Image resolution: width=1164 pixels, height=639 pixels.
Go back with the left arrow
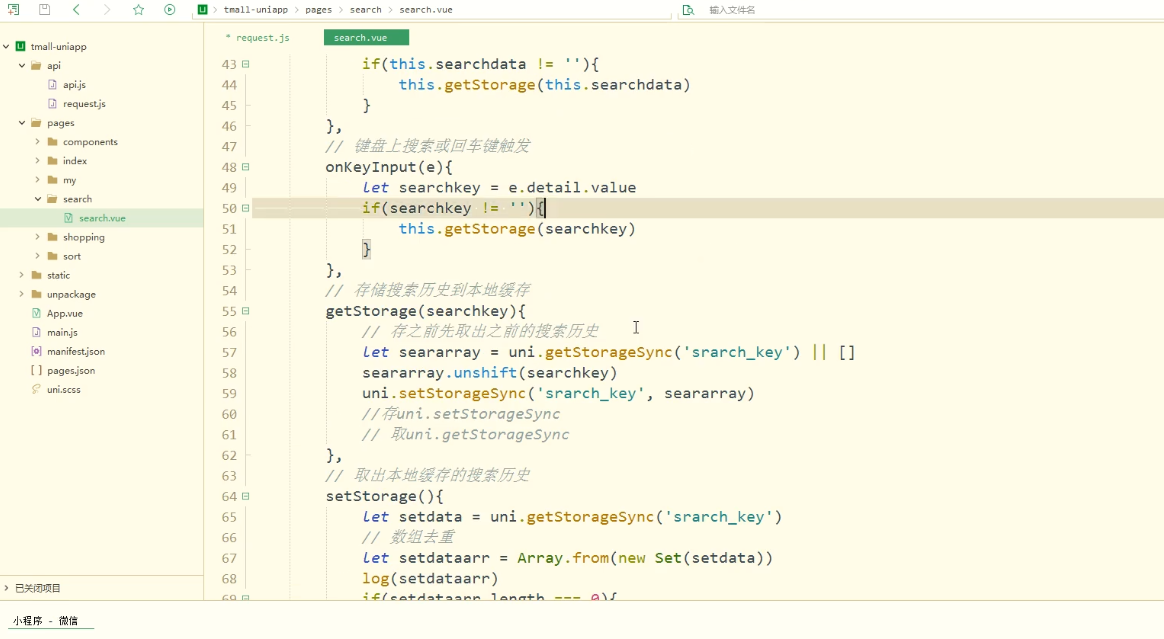point(76,10)
